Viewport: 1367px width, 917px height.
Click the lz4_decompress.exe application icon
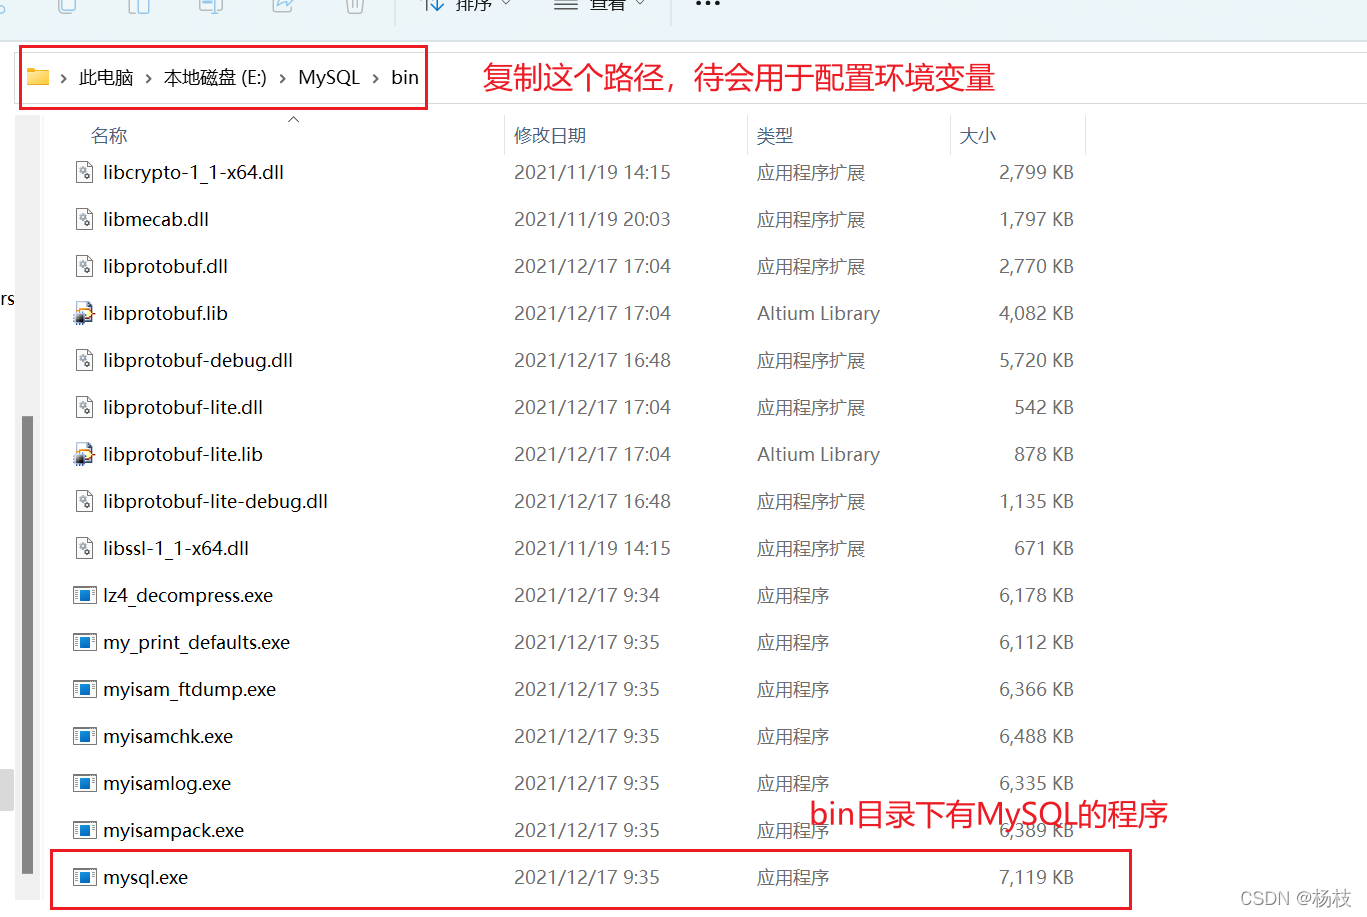pos(85,596)
